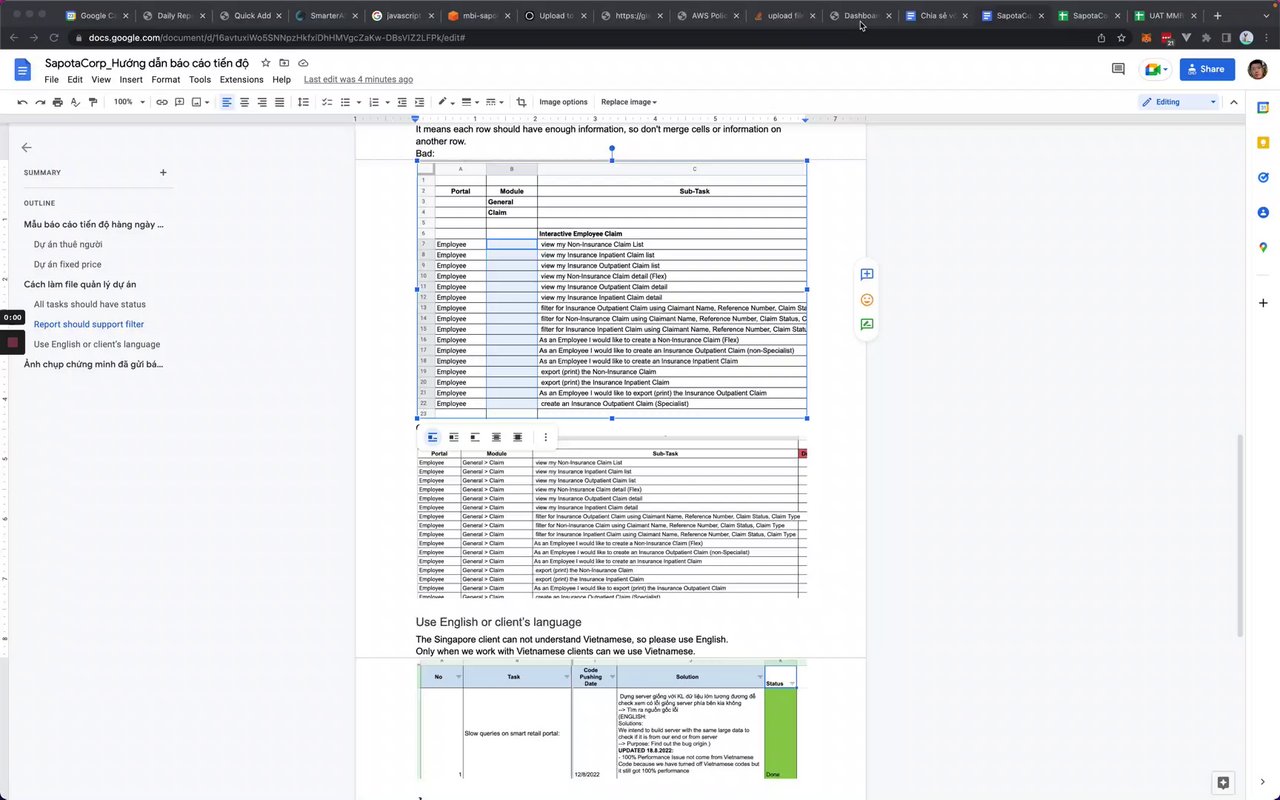1280x800 pixels.
Task: Open the comment history panel
Action: click(1118, 69)
